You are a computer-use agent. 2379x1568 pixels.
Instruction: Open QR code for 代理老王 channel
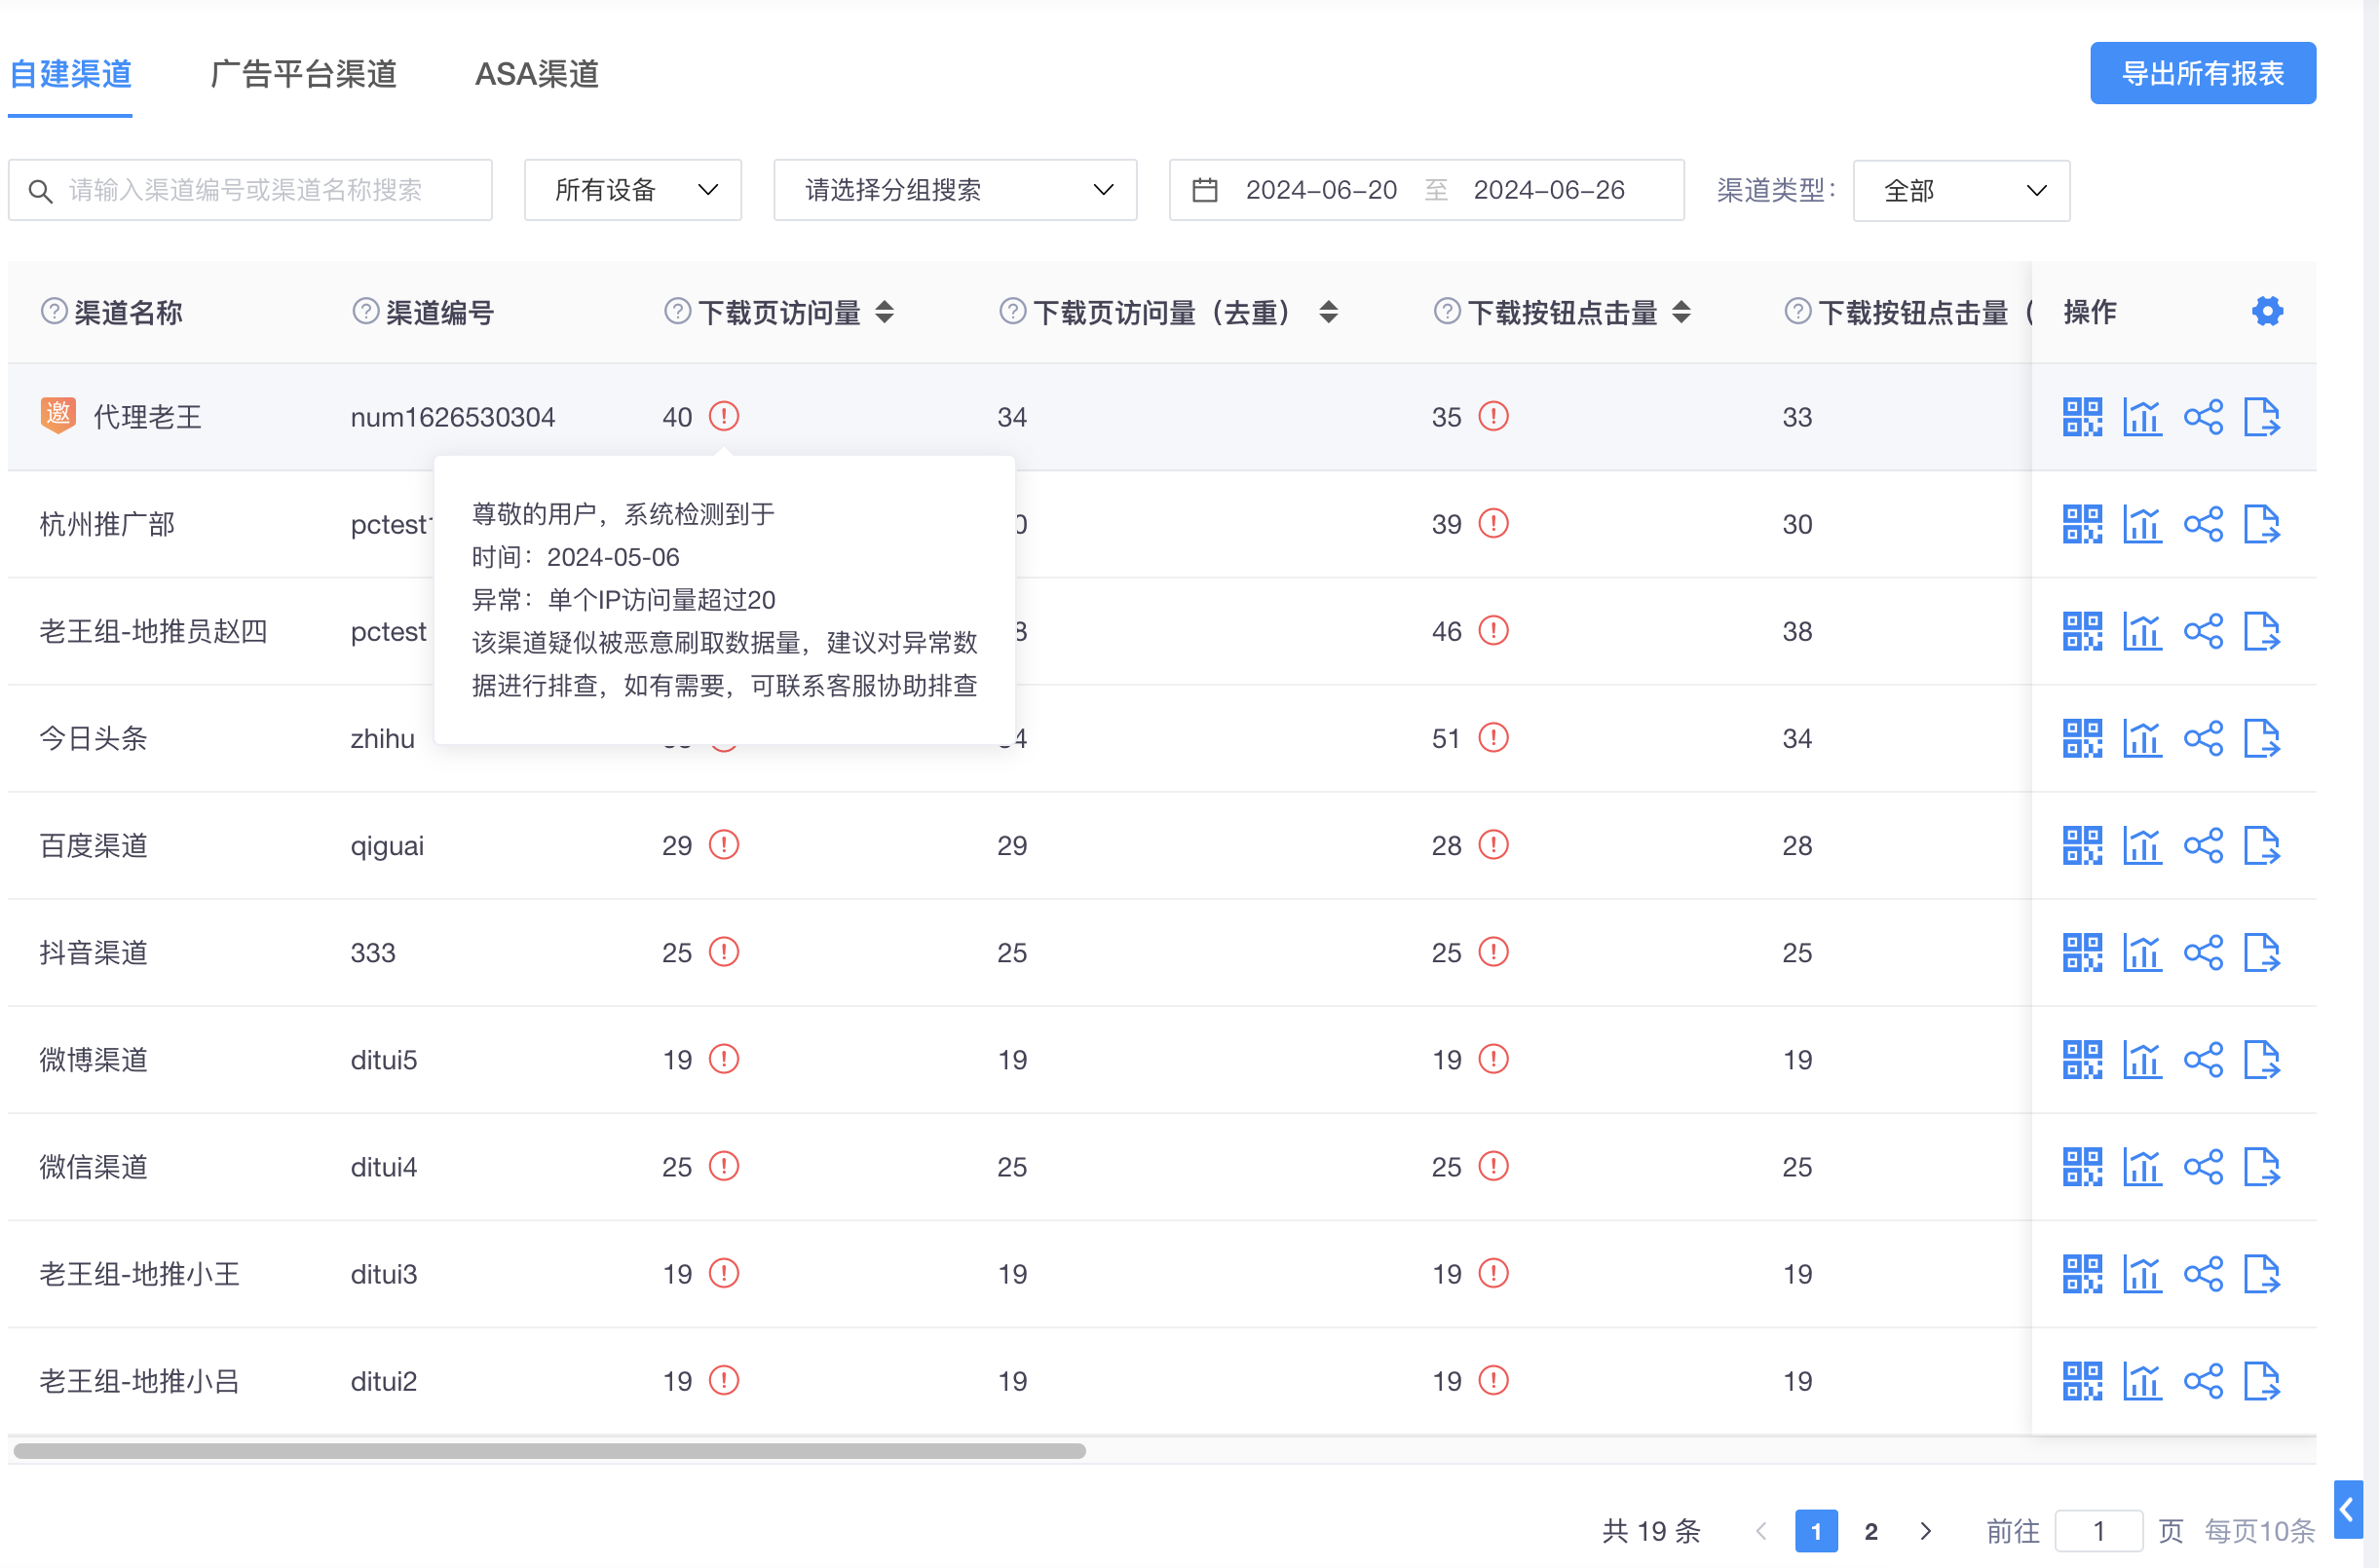[x=2082, y=417]
